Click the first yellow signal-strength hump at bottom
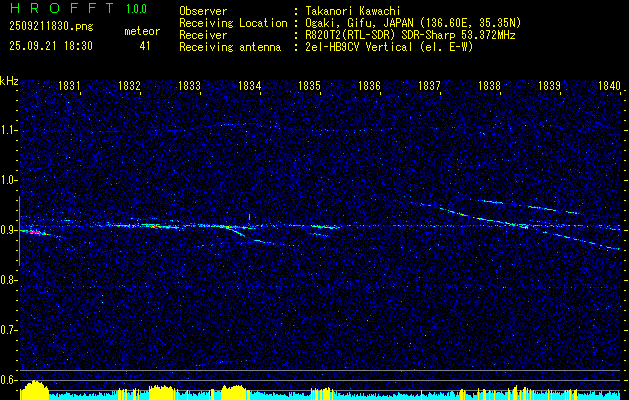This screenshot has height=400, width=629. 34,390
